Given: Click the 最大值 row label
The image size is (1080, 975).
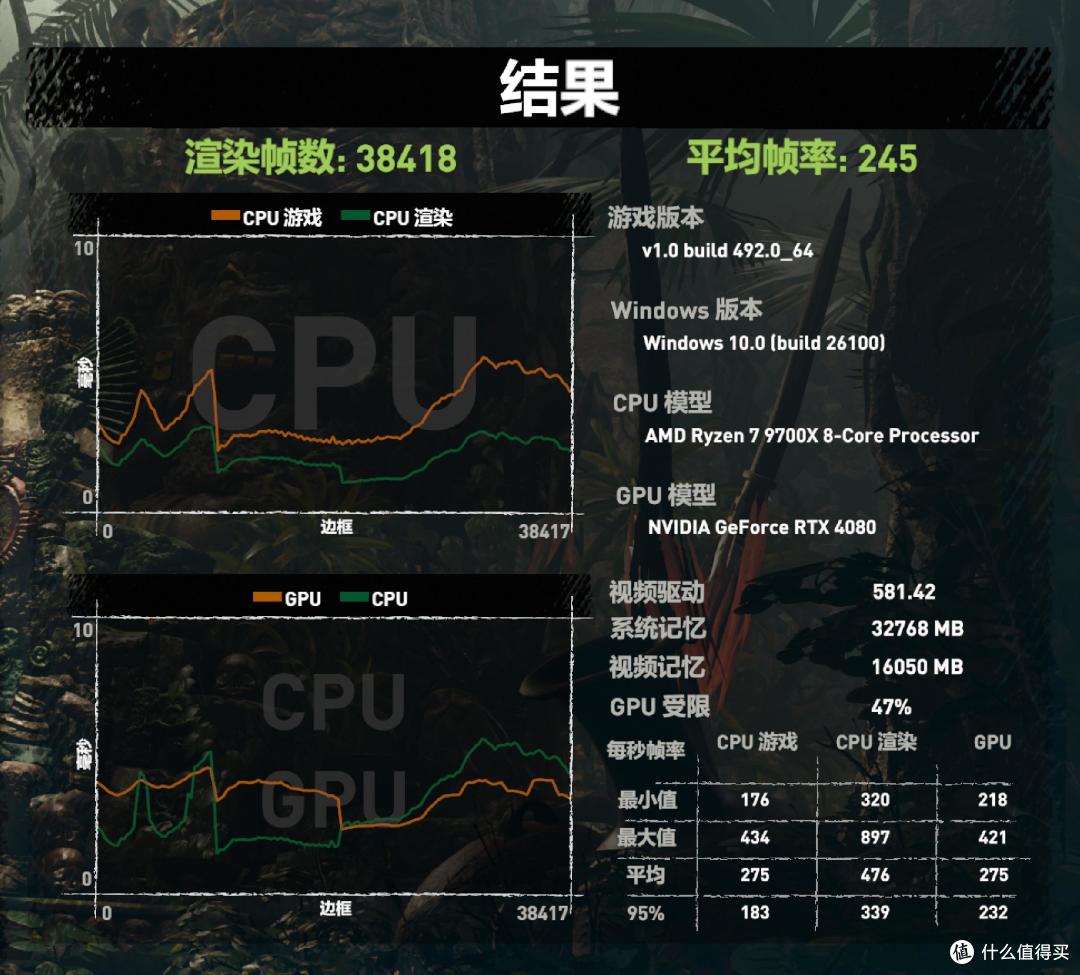Looking at the screenshot, I should click(x=646, y=838).
